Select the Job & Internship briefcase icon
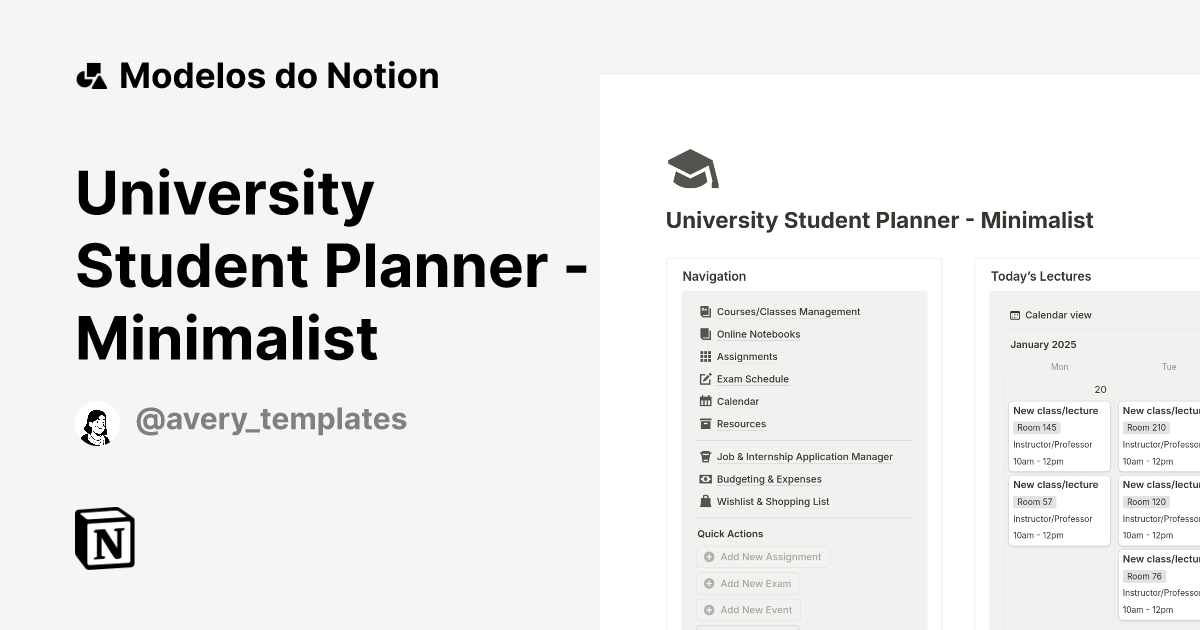The image size is (1200, 630). pos(704,456)
